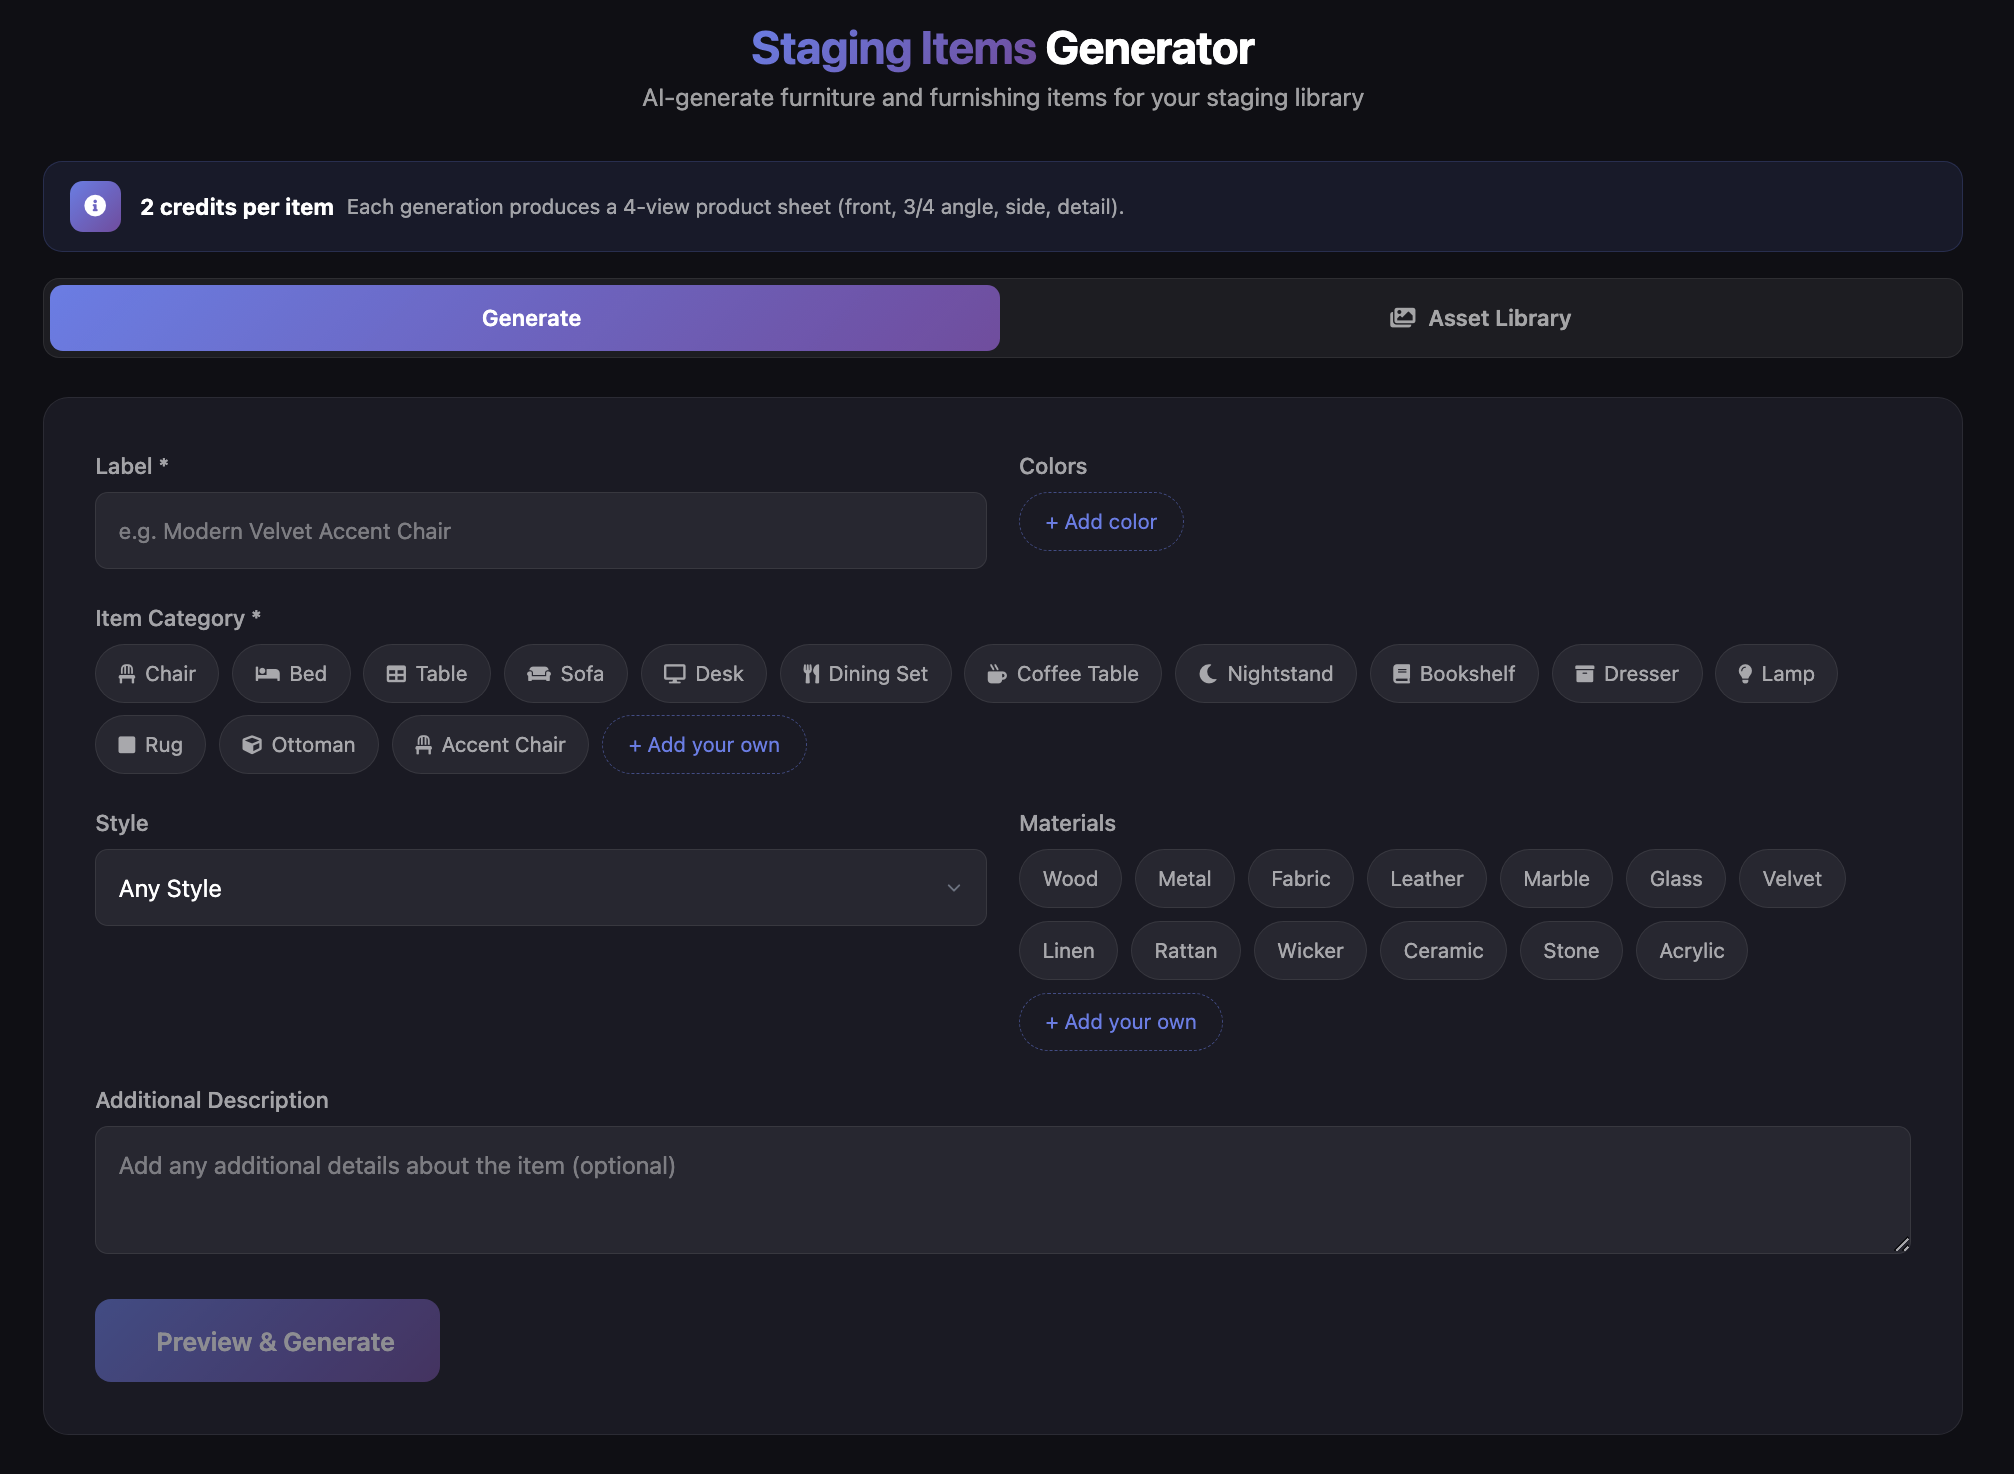Select the Lamp category icon
This screenshot has width=2014, height=1474.
pos(1746,673)
